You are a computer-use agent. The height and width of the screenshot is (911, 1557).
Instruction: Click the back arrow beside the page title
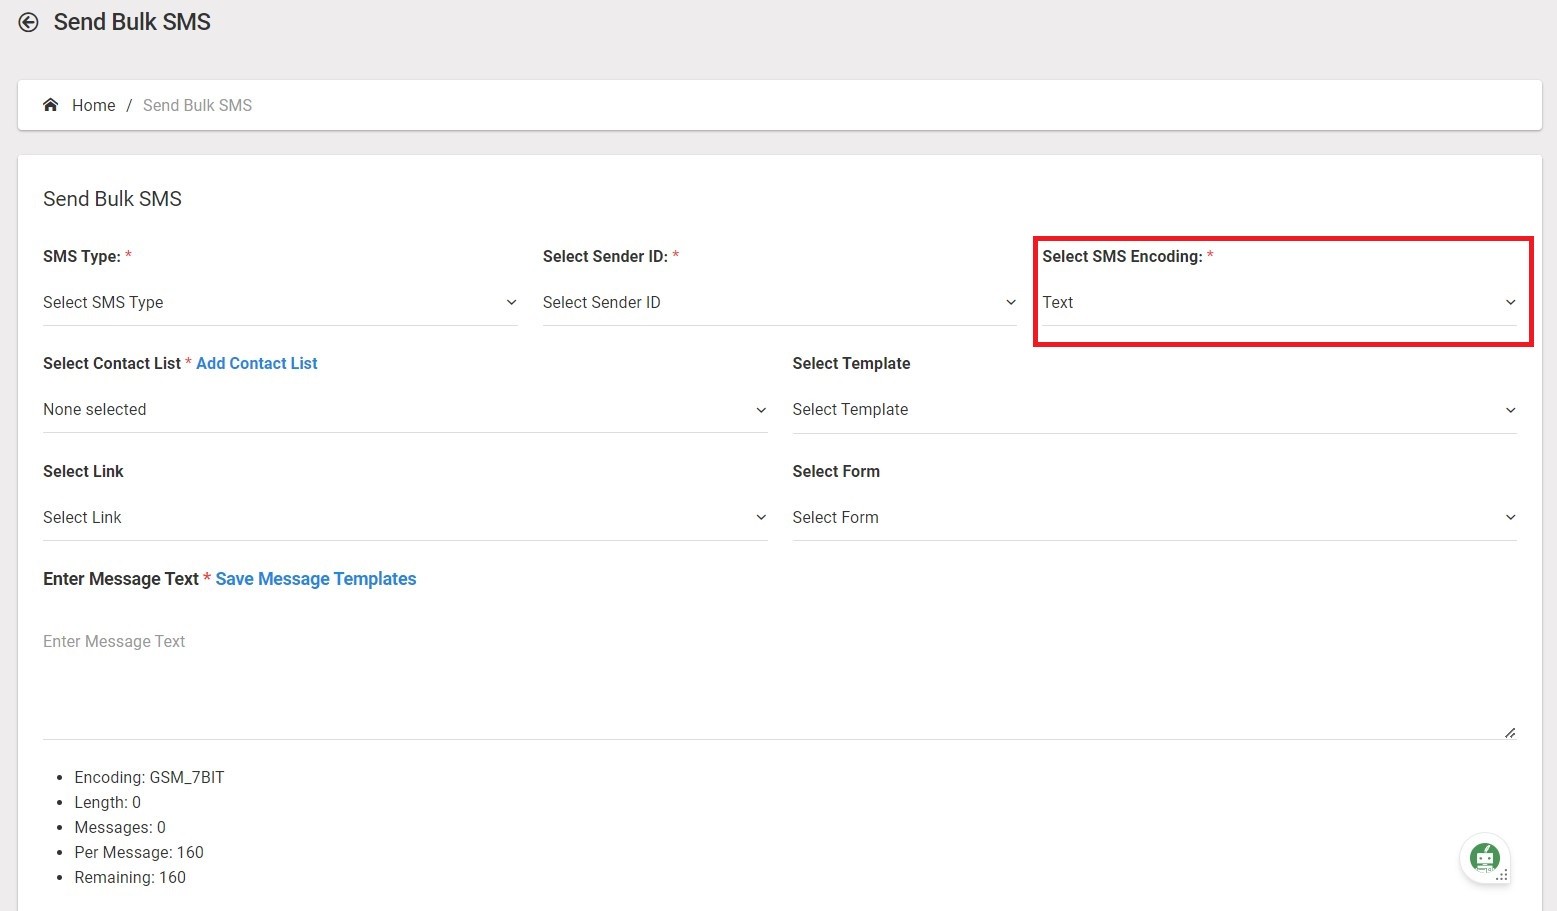click(x=28, y=22)
